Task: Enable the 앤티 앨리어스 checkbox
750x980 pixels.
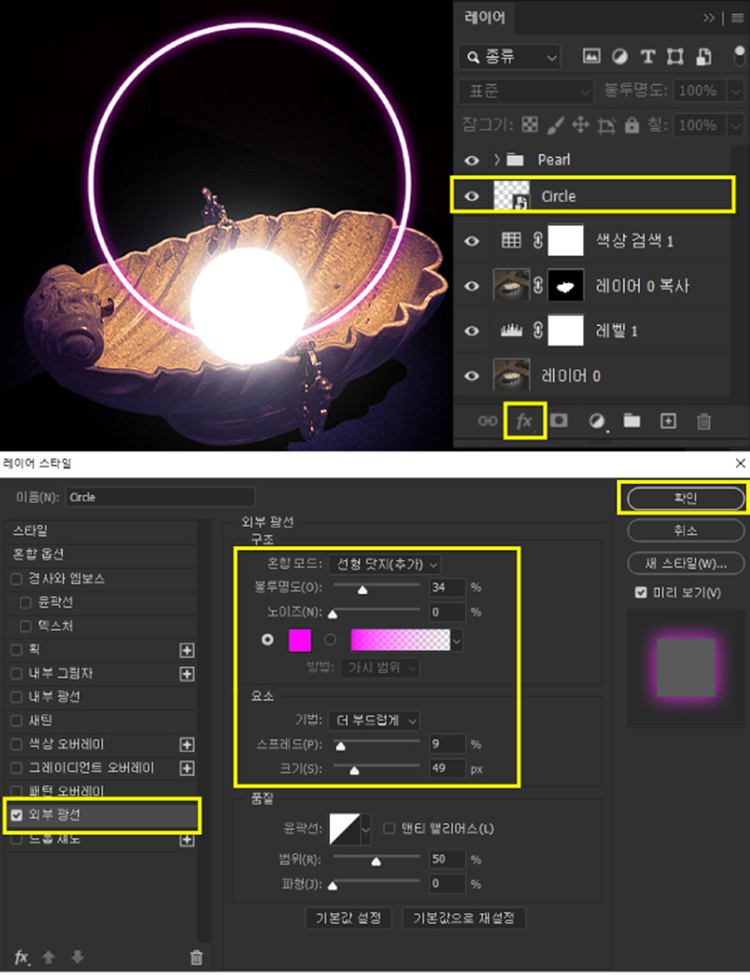Action: [389, 828]
